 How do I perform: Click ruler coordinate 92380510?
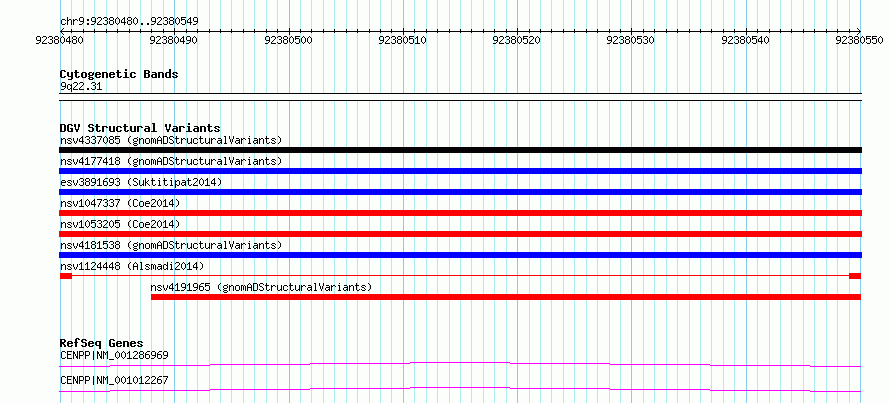click(402, 41)
